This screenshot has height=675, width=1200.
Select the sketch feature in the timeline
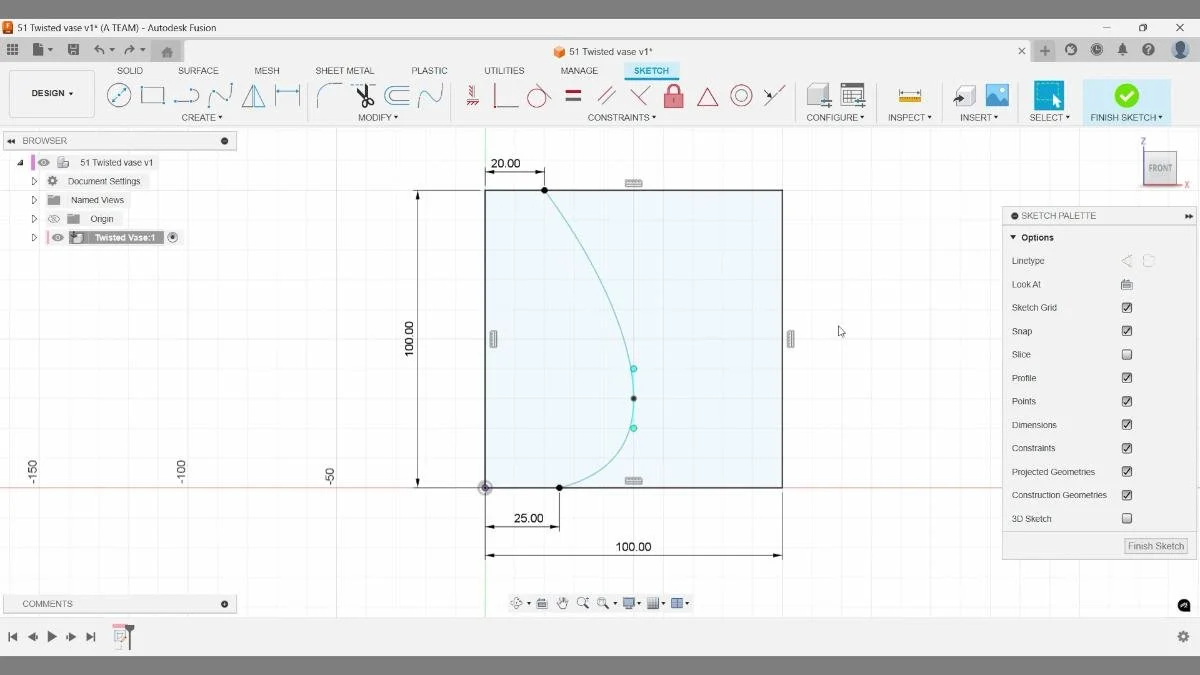point(121,636)
